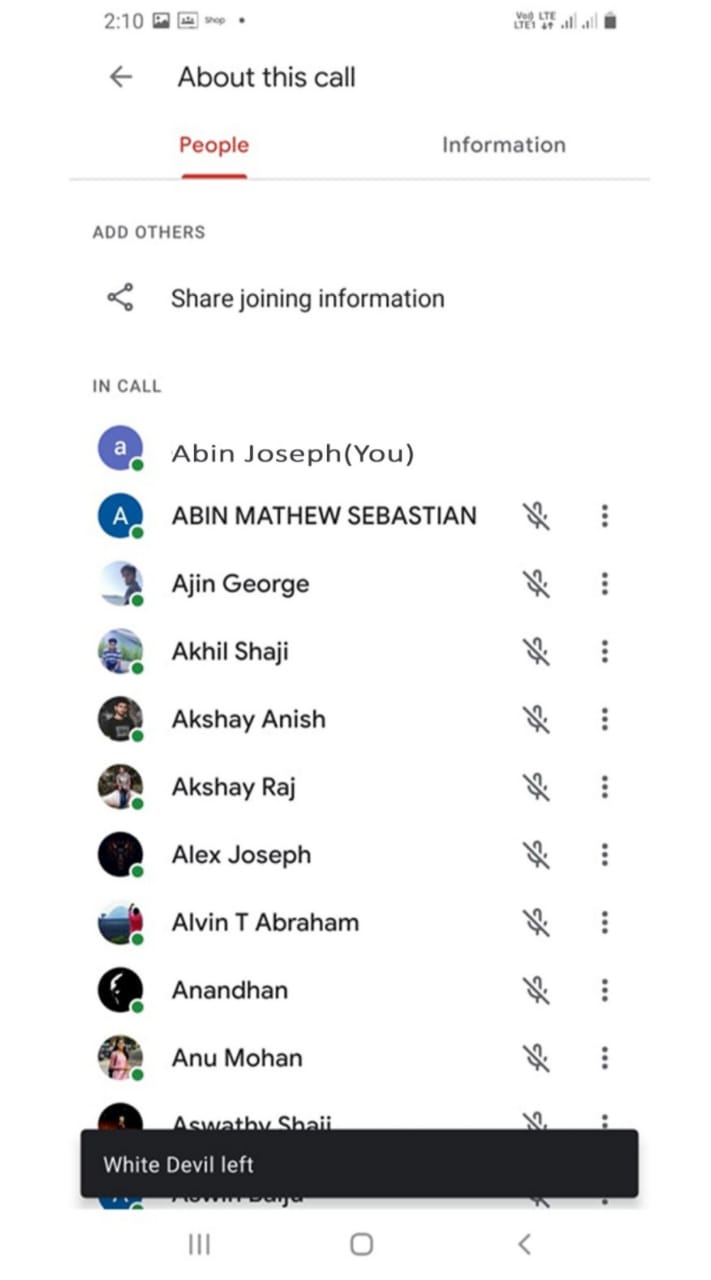This screenshot has height=1280, width=711.
Task: Open more options for Alvin T Abraham
Action: (604, 922)
